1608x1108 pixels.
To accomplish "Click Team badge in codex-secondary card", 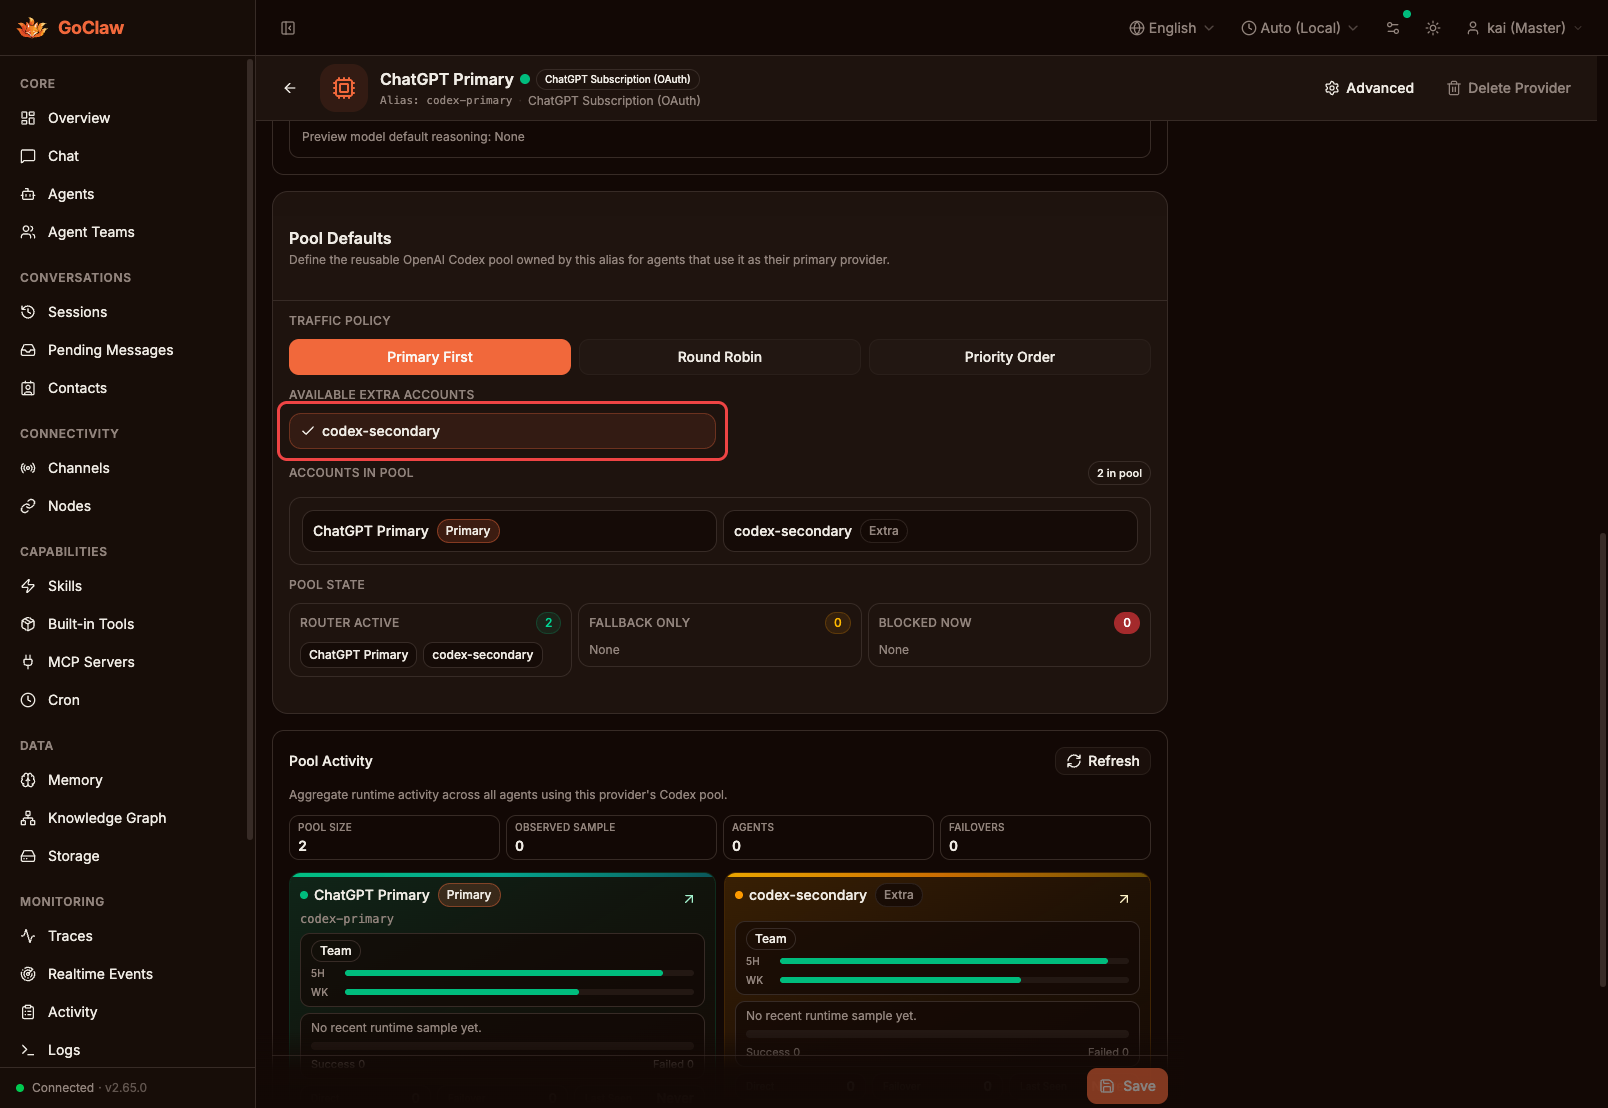I will tap(771, 939).
